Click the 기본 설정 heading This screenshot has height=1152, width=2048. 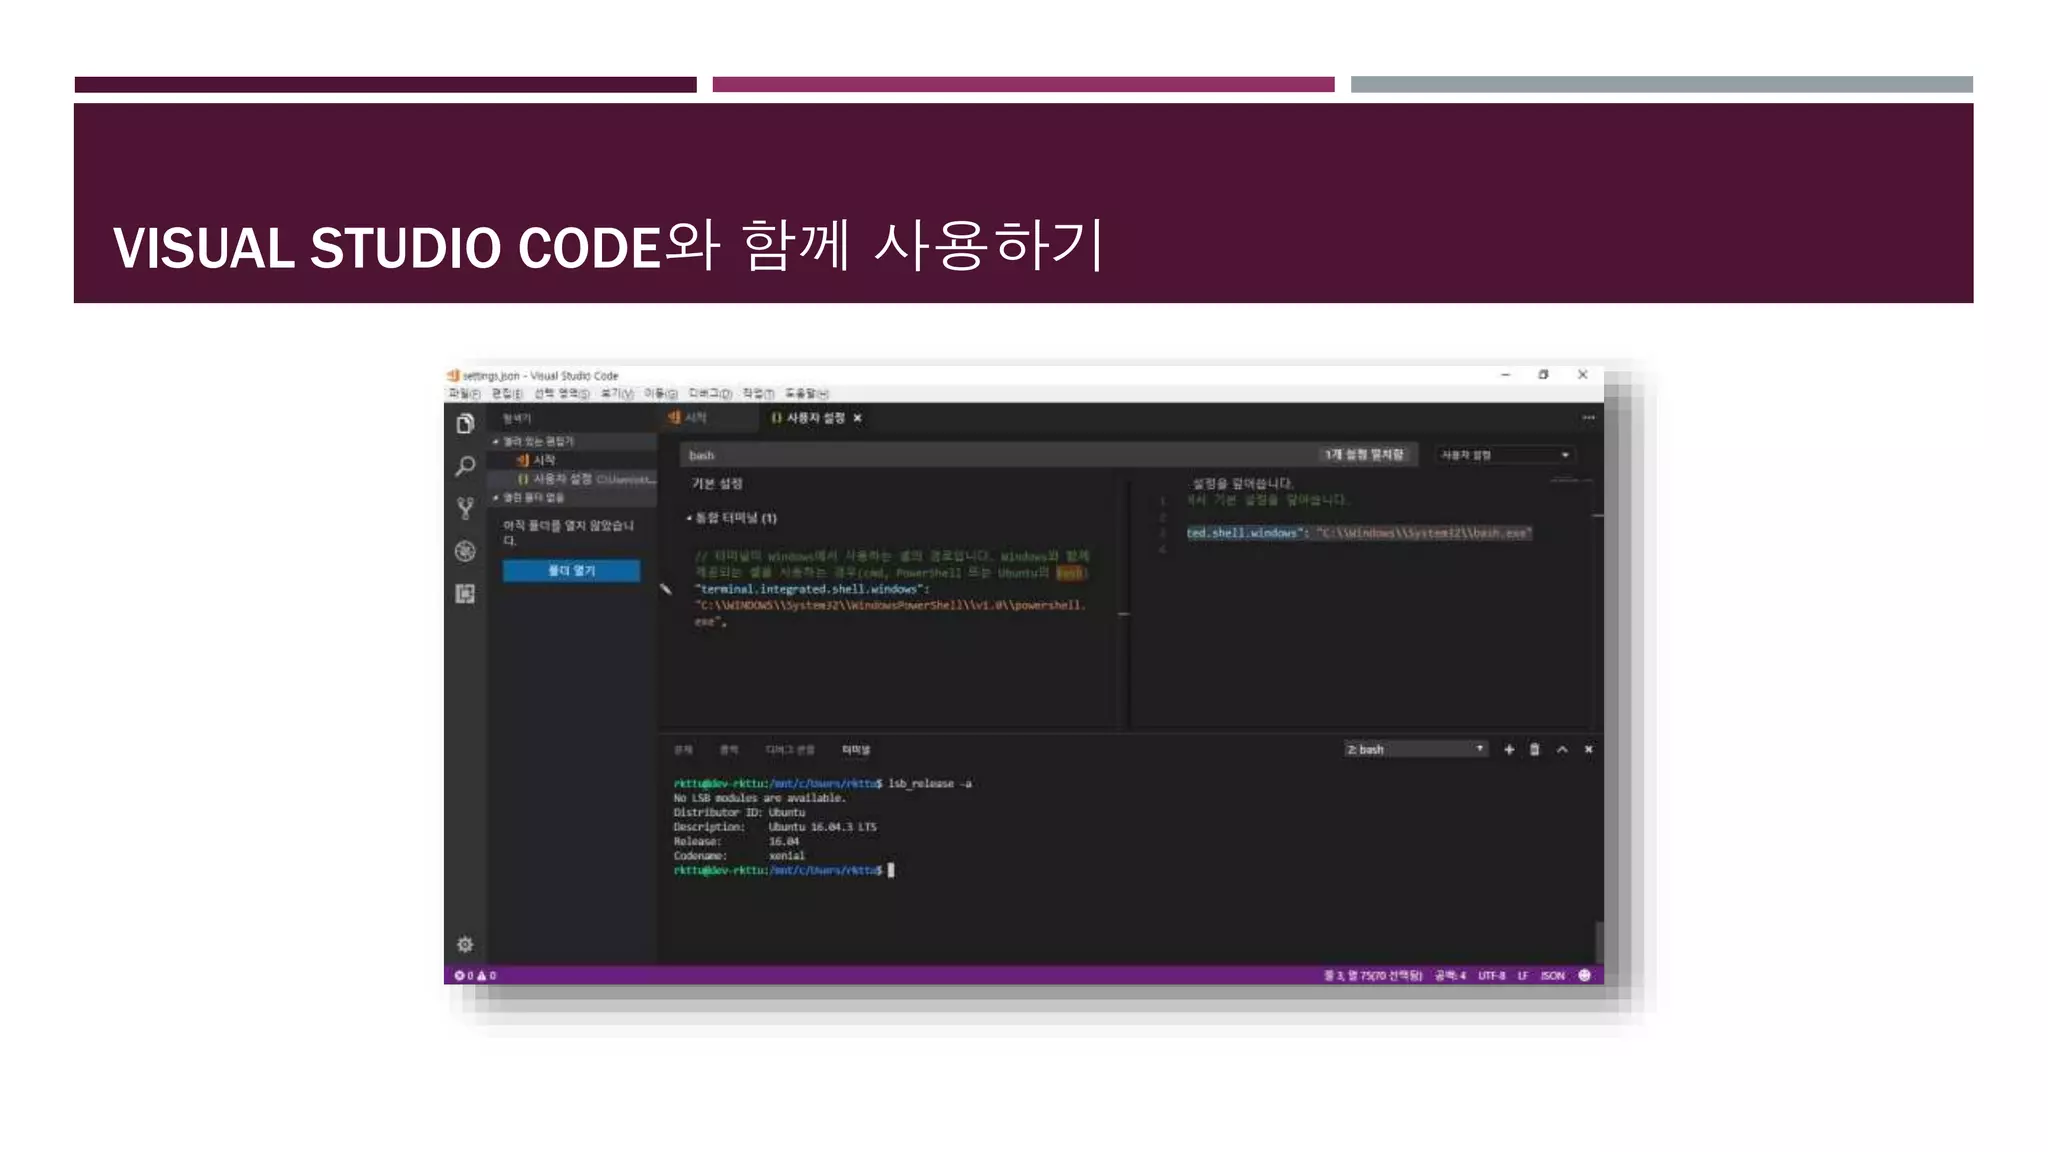coord(717,484)
